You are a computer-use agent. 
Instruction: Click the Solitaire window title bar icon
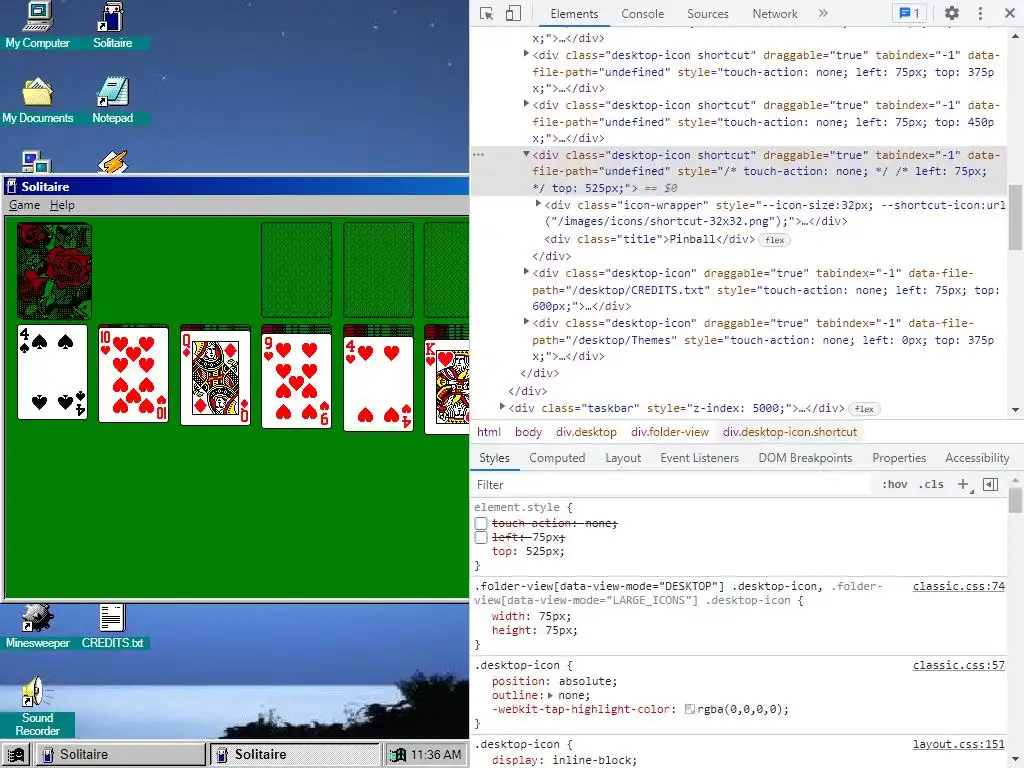[x=11, y=186]
